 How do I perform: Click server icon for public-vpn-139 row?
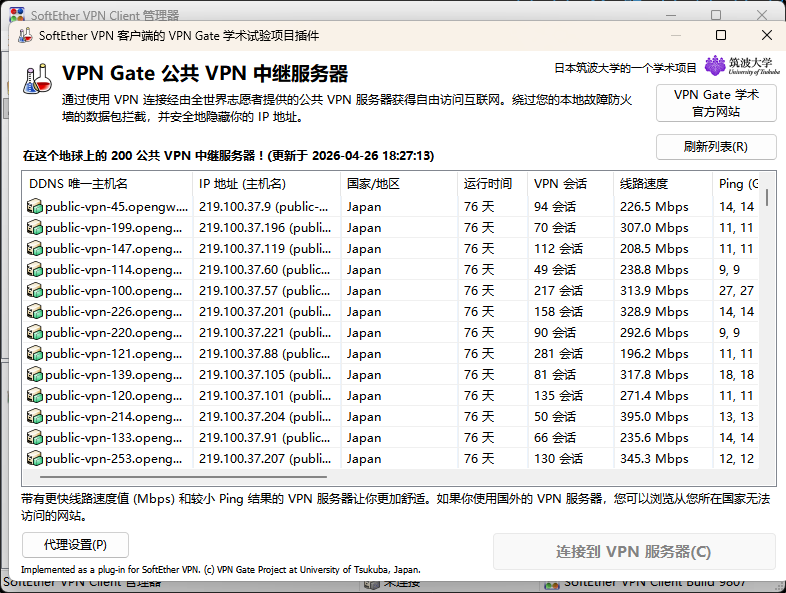(35, 374)
